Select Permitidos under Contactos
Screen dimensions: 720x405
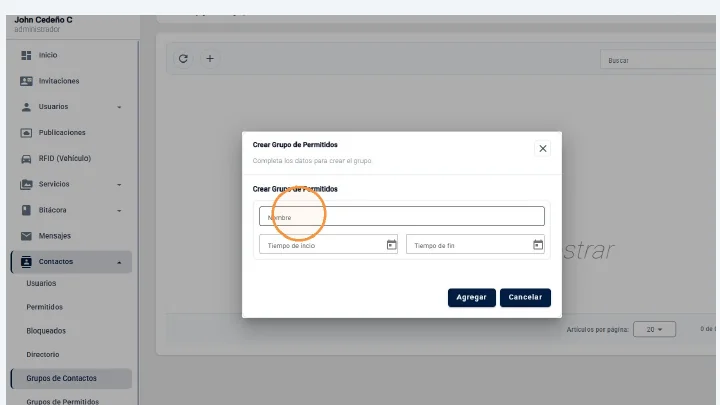point(45,307)
